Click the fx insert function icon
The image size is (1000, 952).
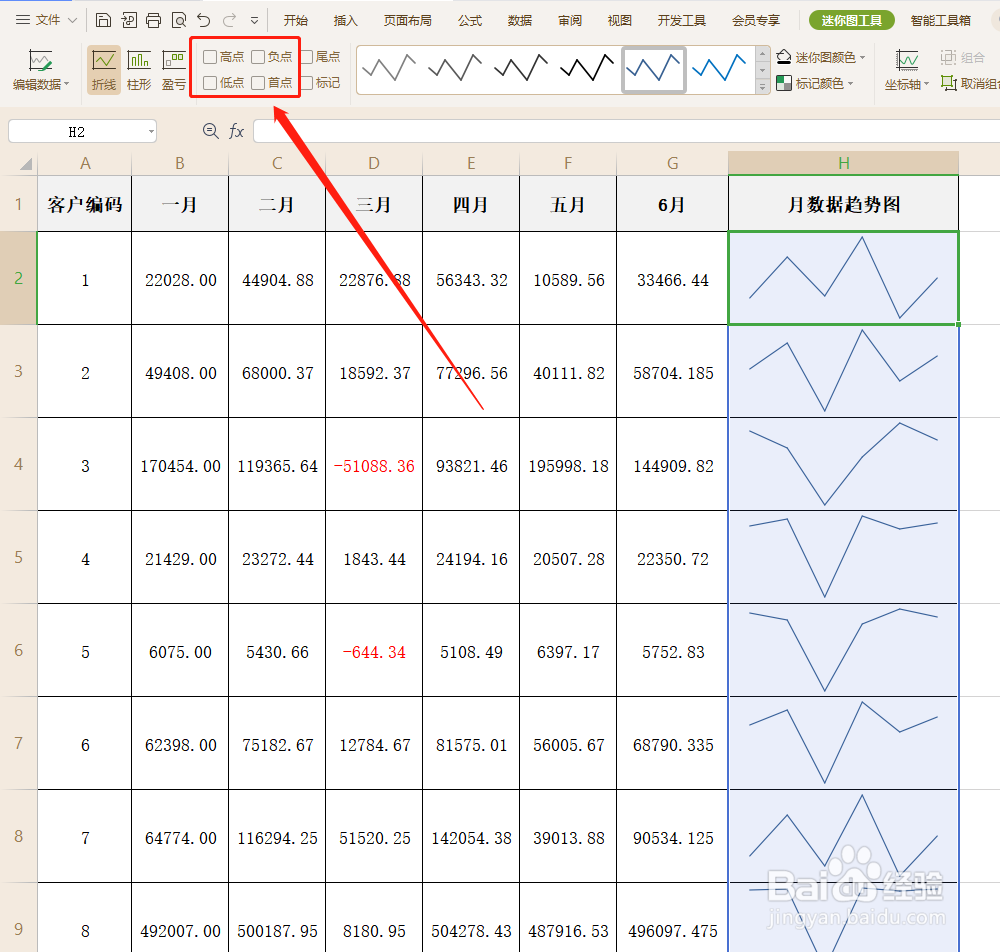[236, 131]
